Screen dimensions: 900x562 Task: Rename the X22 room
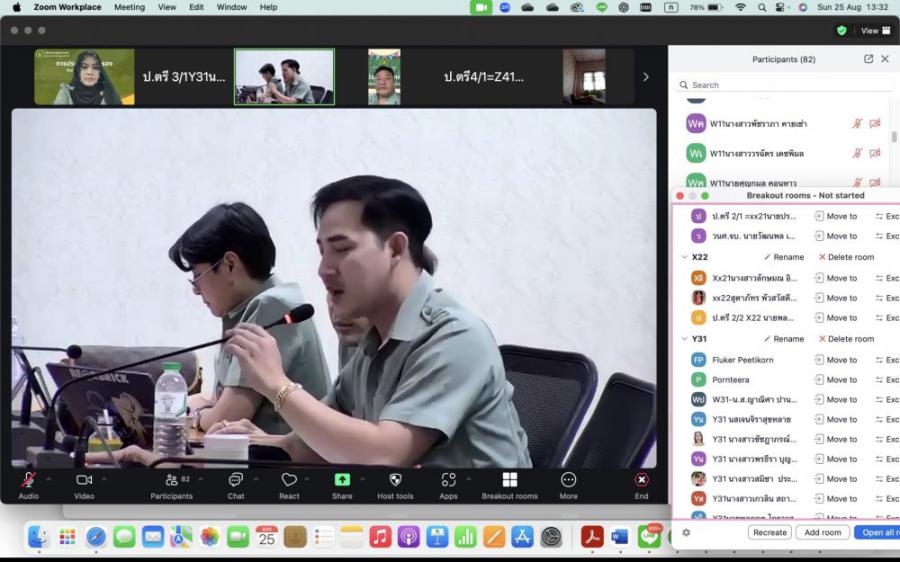coord(783,257)
